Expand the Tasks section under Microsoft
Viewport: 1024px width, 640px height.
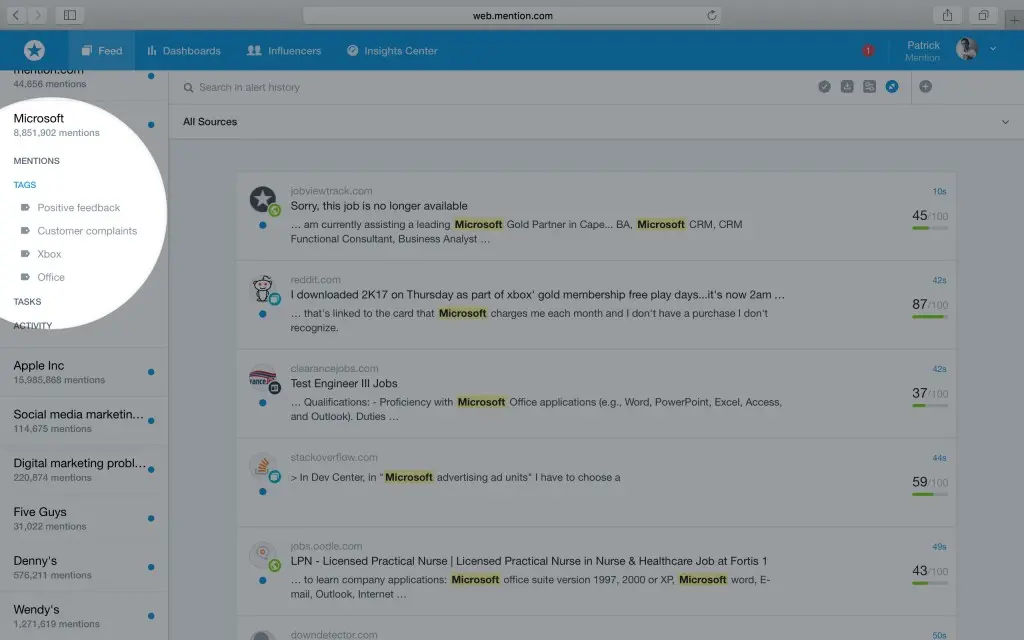pyautogui.click(x=28, y=301)
